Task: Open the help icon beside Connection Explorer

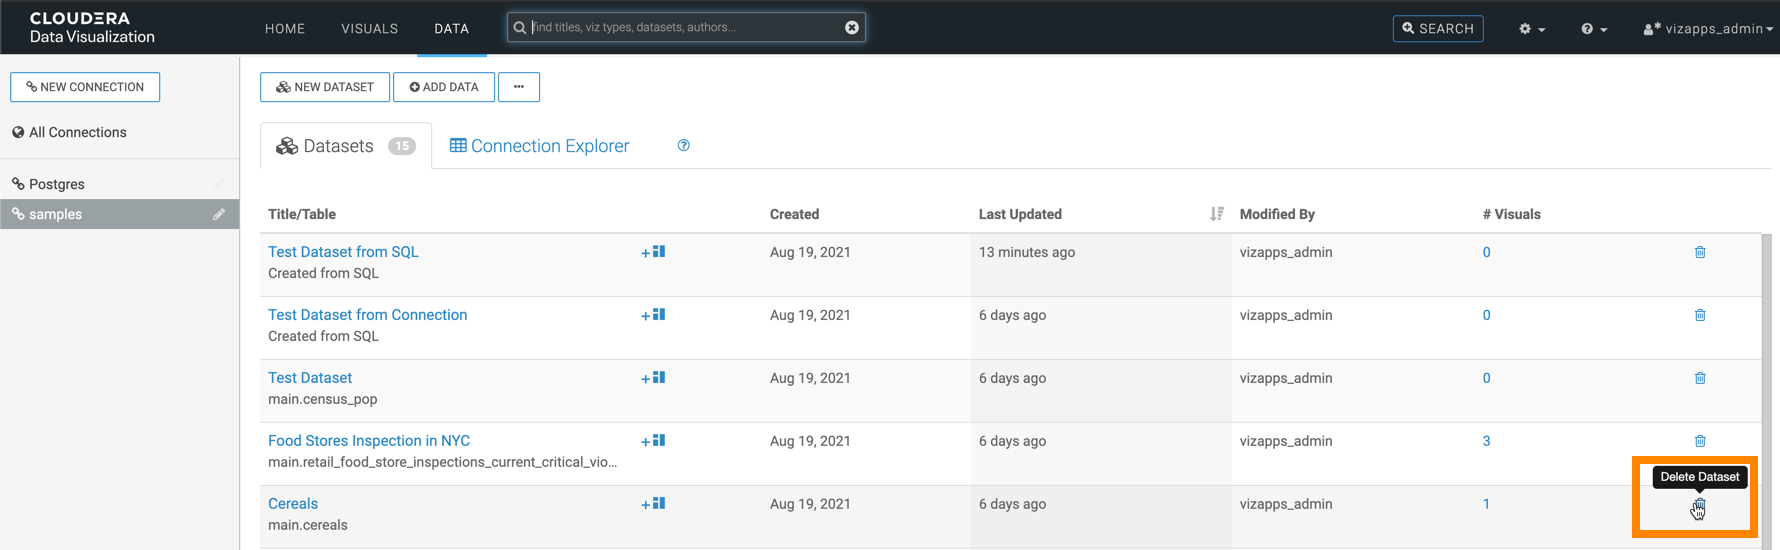Action: [684, 146]
